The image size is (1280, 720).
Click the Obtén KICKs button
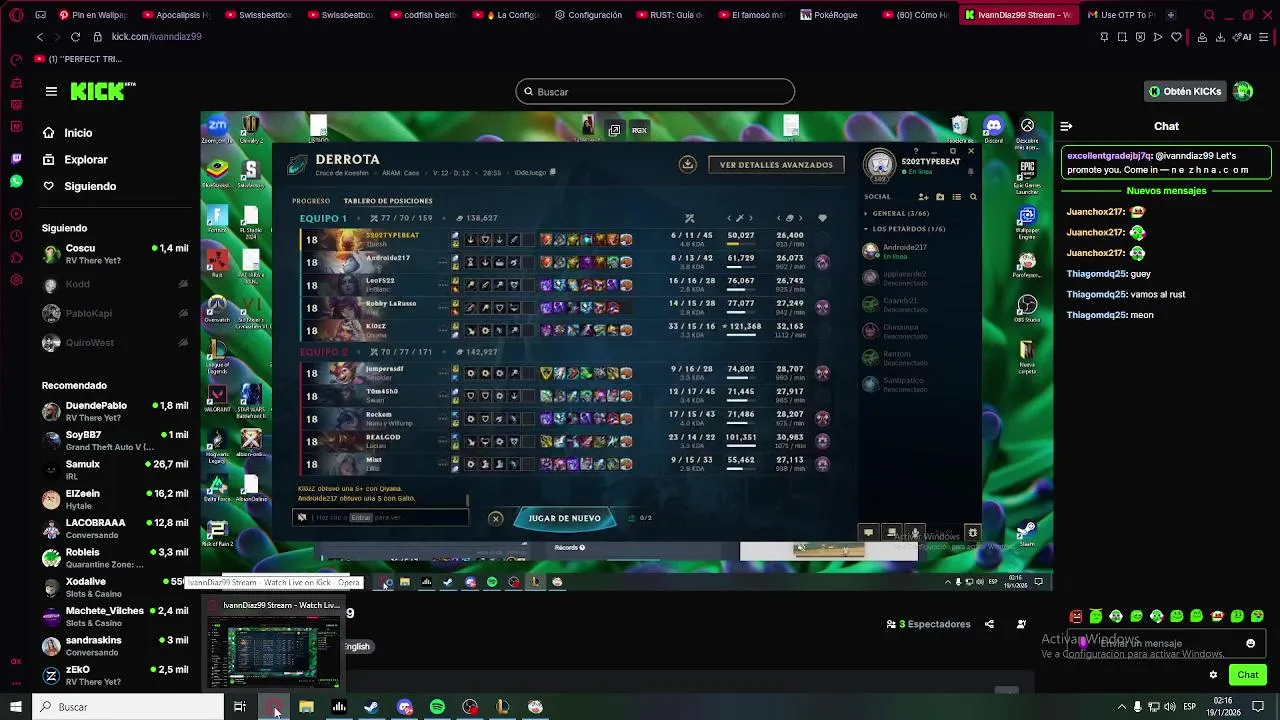click(1185, 91)
